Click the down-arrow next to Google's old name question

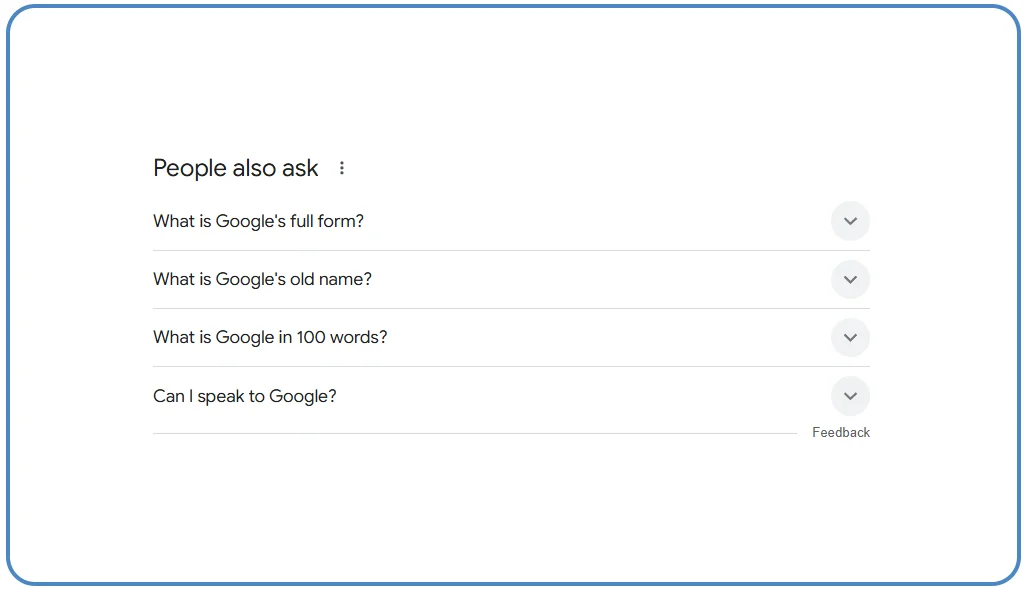(850, 279)
